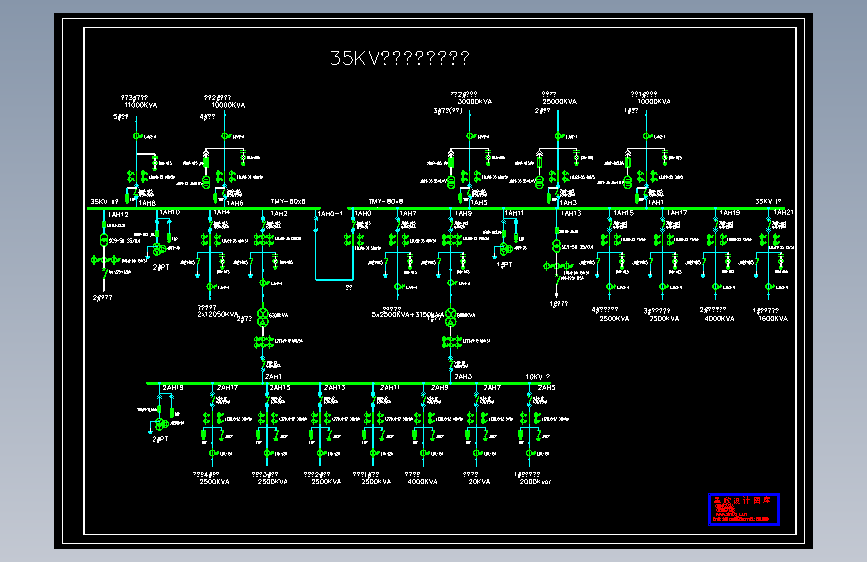Click the "1AH15" cabinet label

[624, 213]
